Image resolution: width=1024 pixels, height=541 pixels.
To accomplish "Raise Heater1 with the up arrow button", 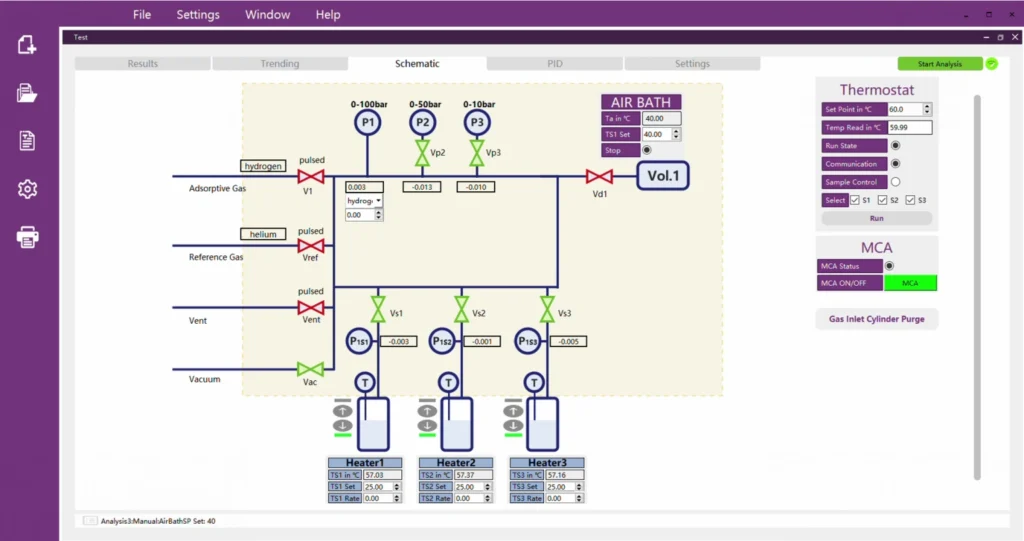I will [x=343, y=410].
